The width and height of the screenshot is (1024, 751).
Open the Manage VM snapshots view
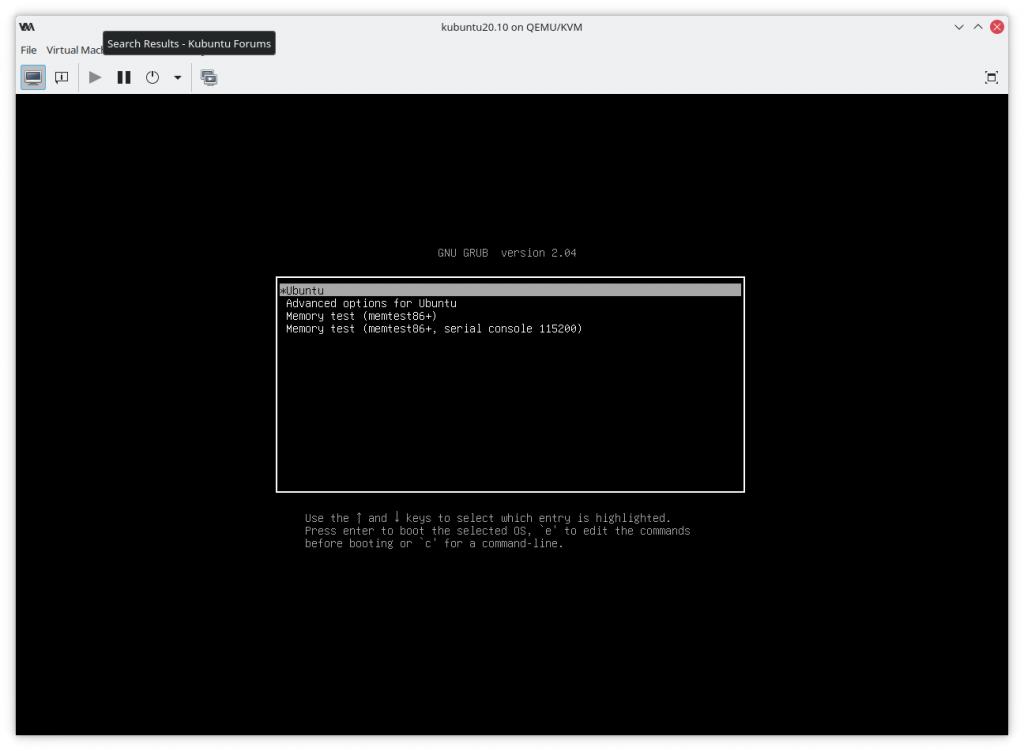pos(208,76)
